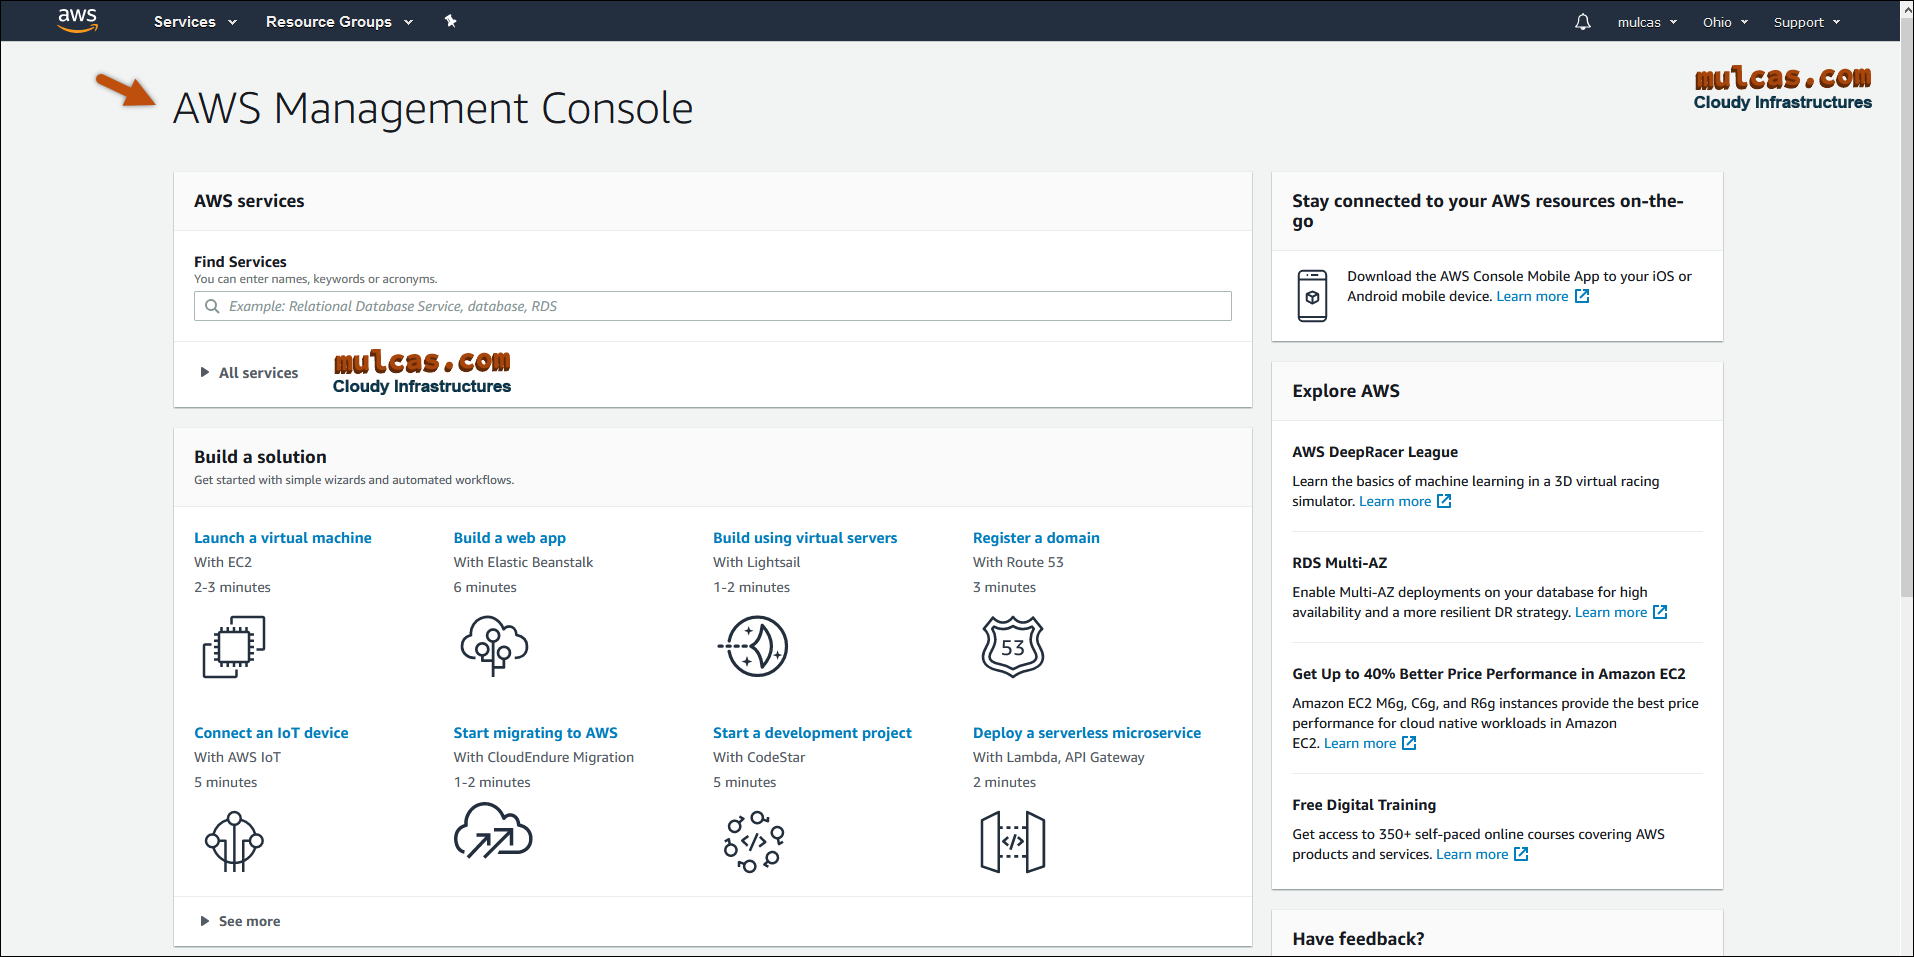The image size is (1914, 957).
Task: Click the pin shortcuts icon
Action: click(451, 21)
